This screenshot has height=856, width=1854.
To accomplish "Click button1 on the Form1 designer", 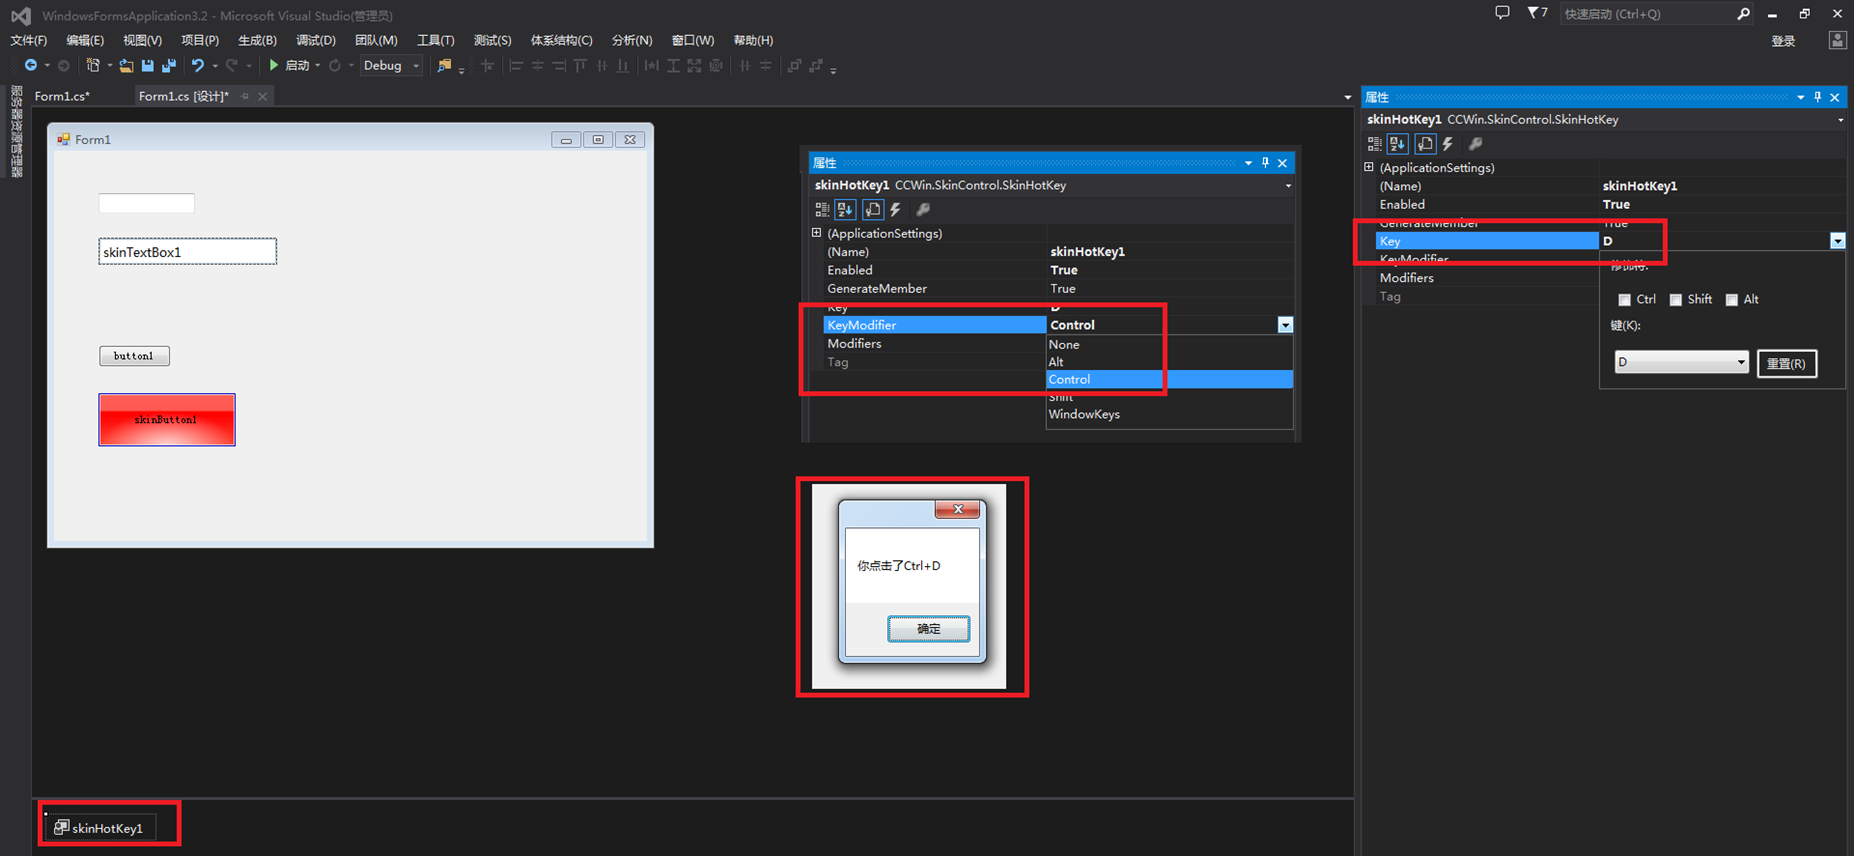I will (x=134, y=356).
